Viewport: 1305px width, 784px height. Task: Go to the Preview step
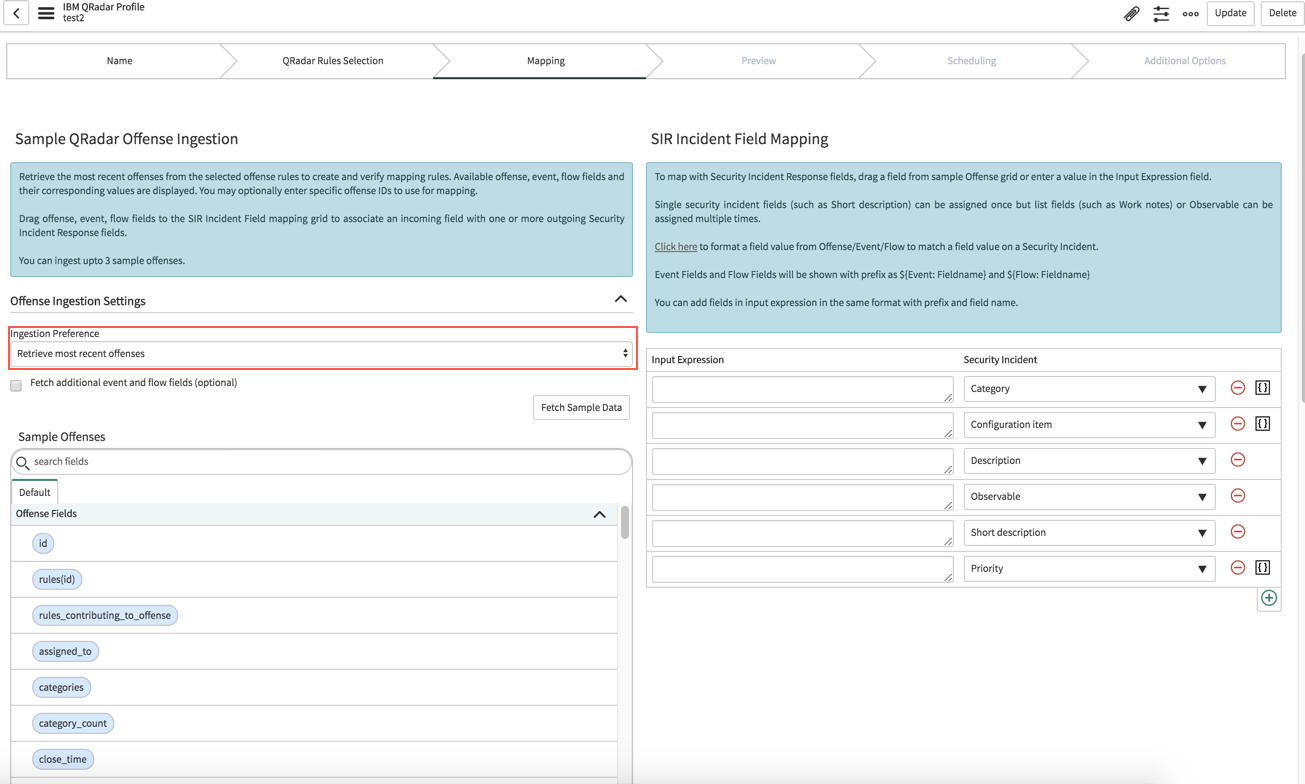pyautogui.click(x=758, y=61)
